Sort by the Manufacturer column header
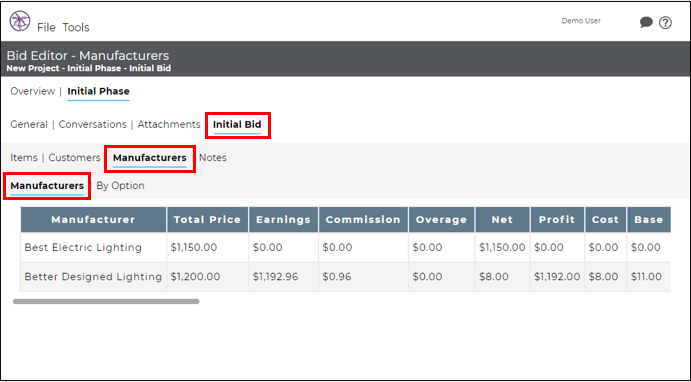 (93, 219)
